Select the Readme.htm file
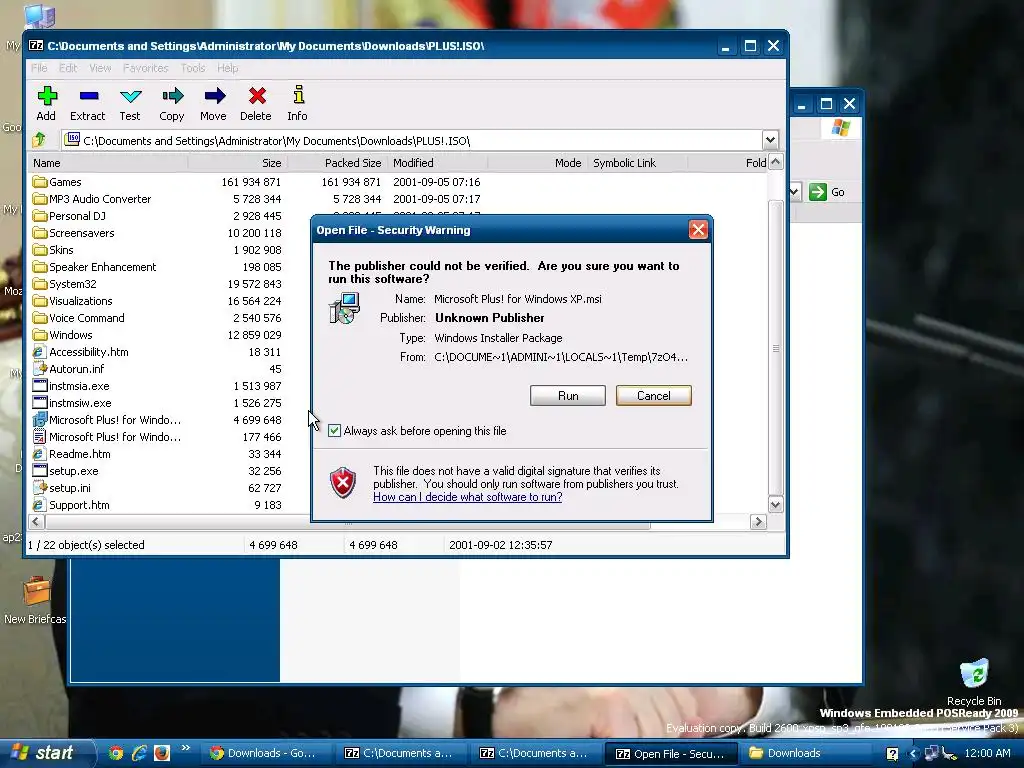 coord(72,454)
